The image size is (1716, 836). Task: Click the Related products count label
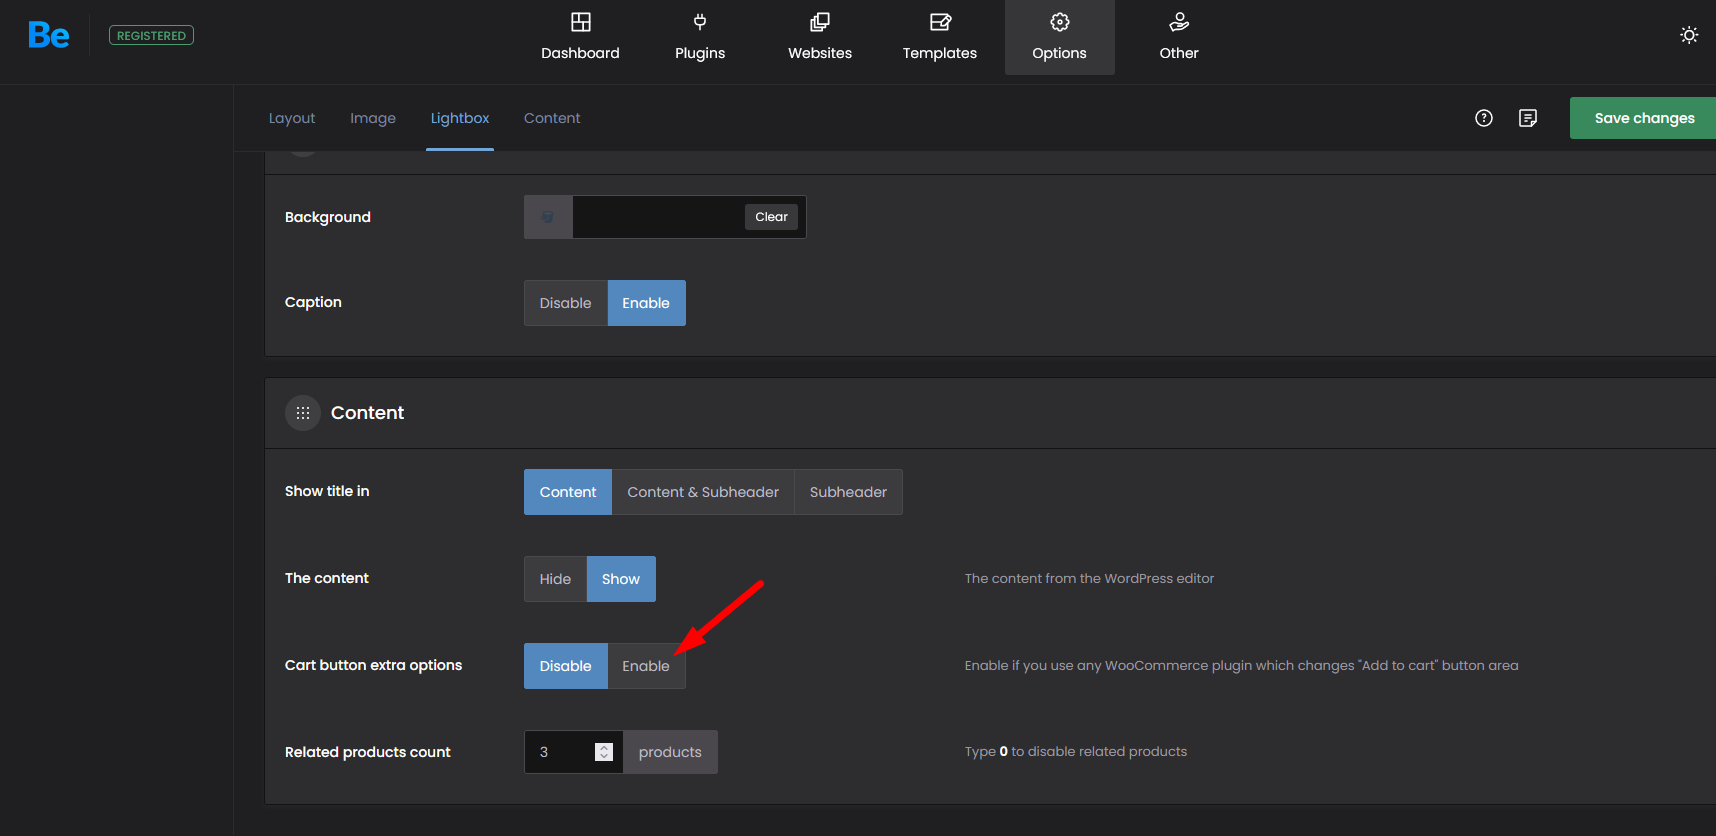(368, 752)
